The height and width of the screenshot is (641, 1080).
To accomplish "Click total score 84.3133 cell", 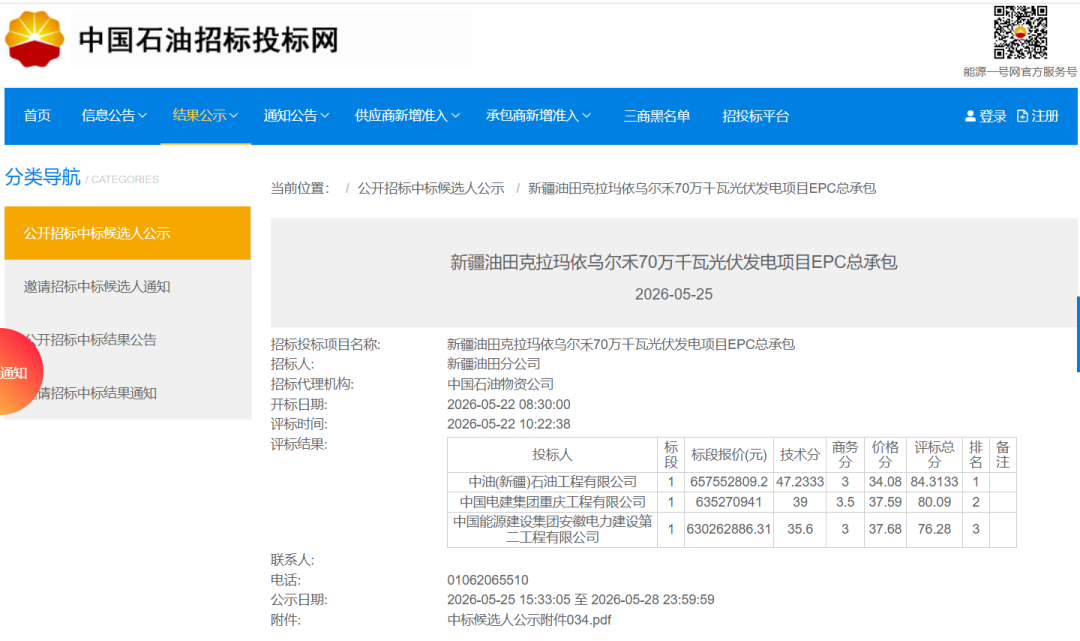I will [x=934, y=482].
